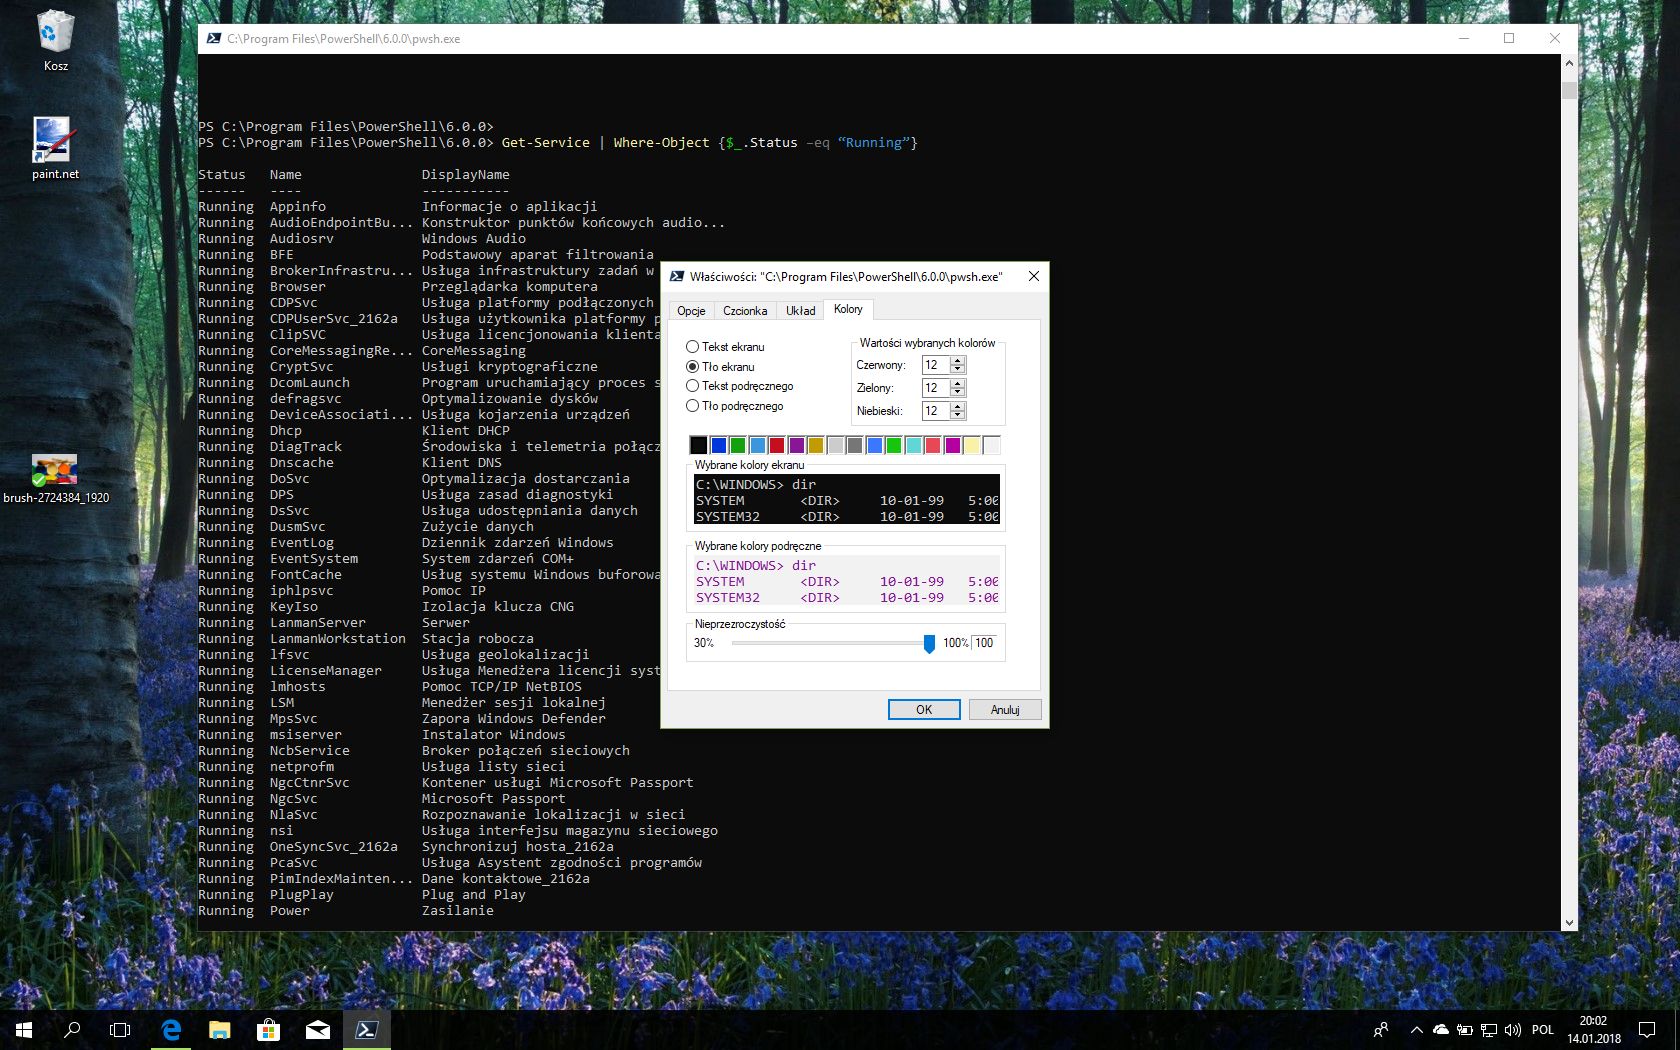The height and width of the screenshot is (1050, 1680).
Task: Decrease Czerwony value with down arrow
Action: click(958, 369)
